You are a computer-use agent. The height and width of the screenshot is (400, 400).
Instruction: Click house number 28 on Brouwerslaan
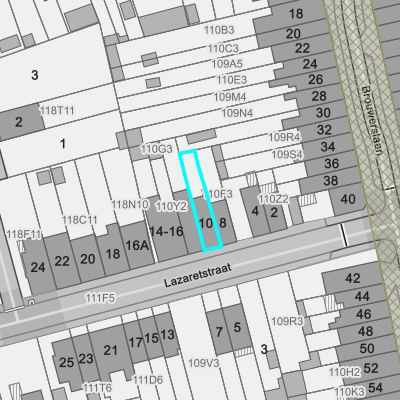tap(319, 96)
